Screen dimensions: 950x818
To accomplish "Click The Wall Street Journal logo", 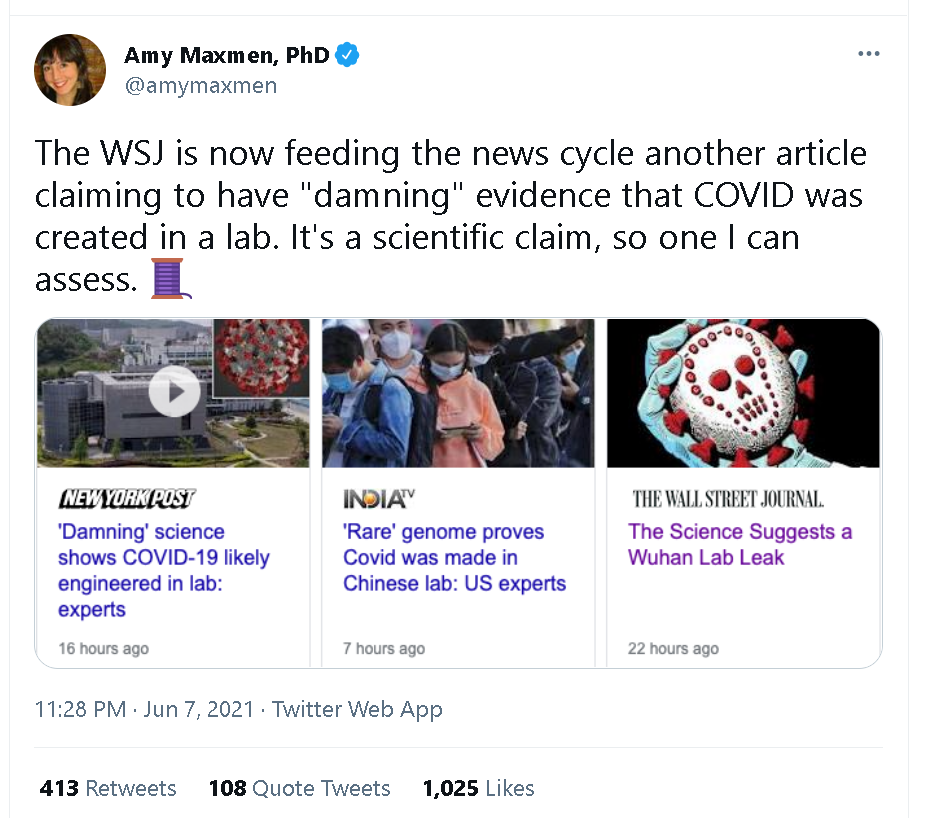I will coord(727,498).
